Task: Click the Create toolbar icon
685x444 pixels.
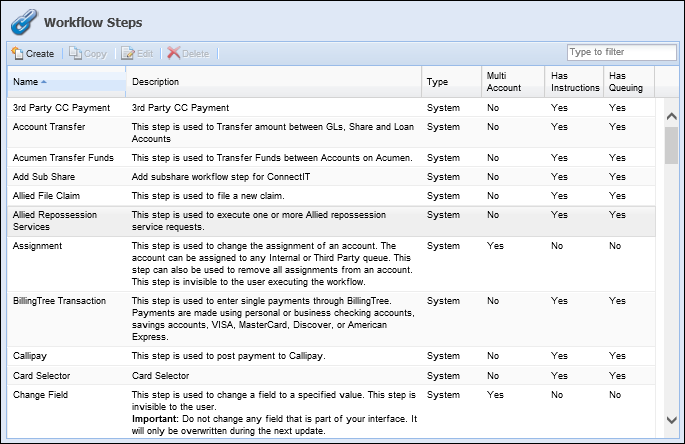Action: (x=17, y=53)
